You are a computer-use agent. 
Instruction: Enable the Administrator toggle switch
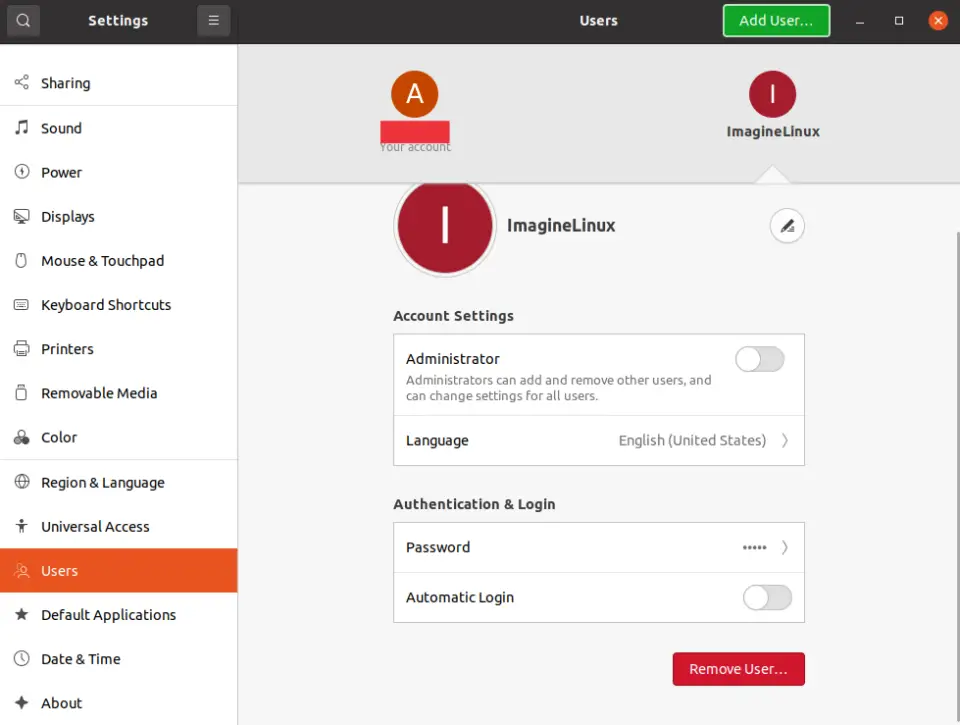coord(759,360)
